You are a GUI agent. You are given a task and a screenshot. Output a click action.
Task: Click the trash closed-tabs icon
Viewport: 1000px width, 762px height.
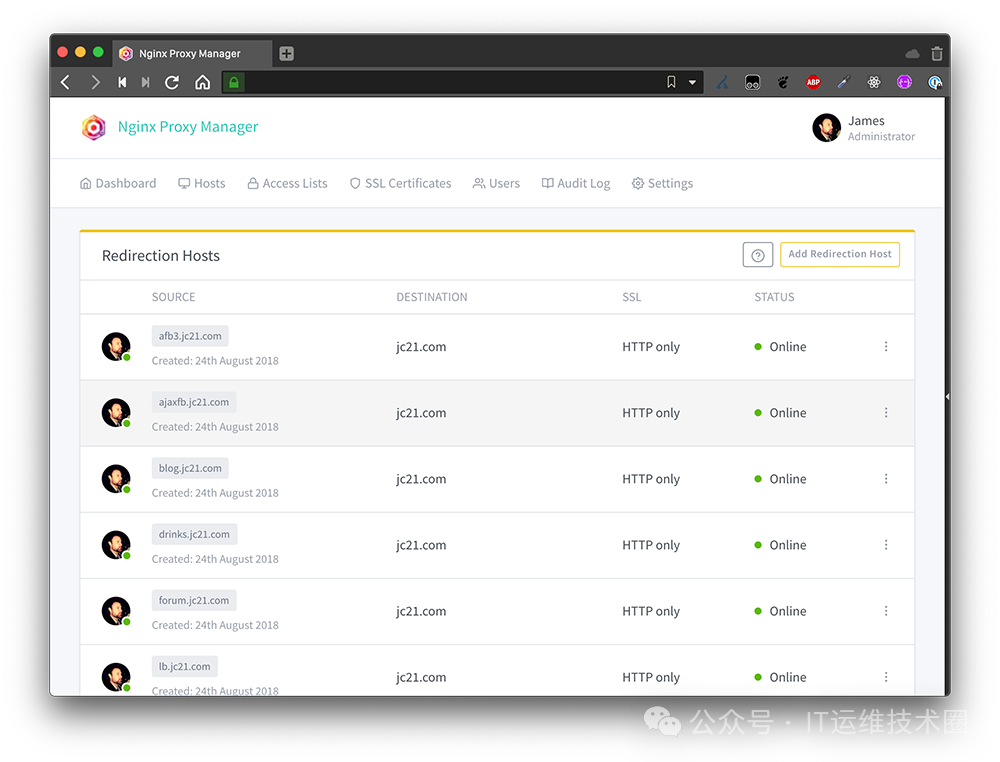pos(936,54)
